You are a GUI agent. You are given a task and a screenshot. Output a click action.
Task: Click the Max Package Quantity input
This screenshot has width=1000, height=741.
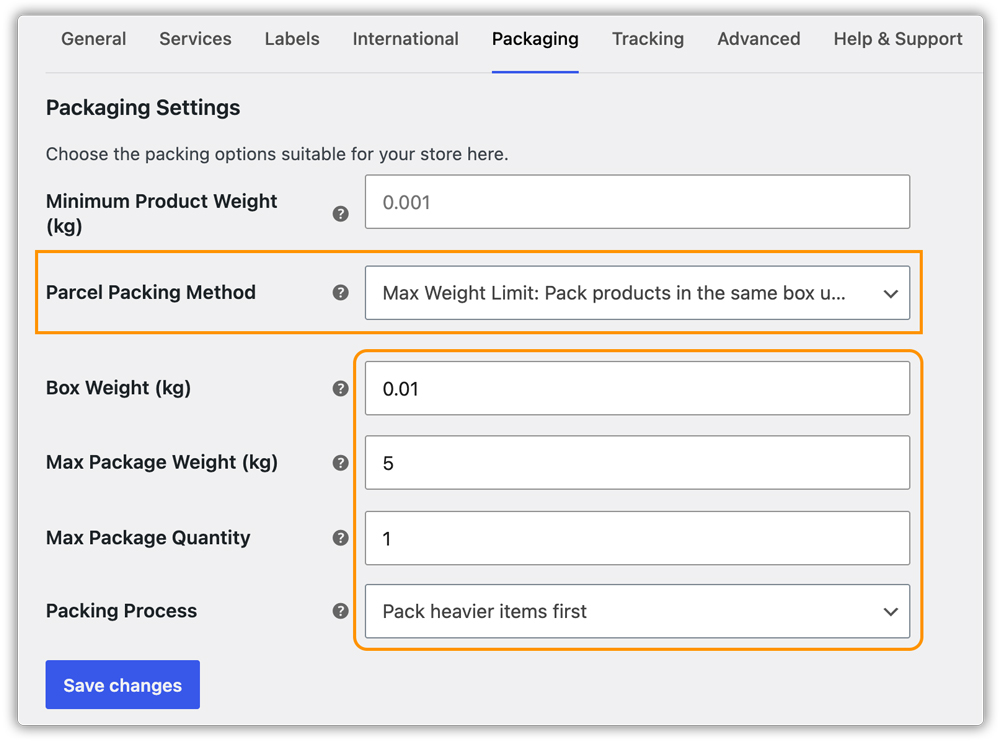point(637,538)
